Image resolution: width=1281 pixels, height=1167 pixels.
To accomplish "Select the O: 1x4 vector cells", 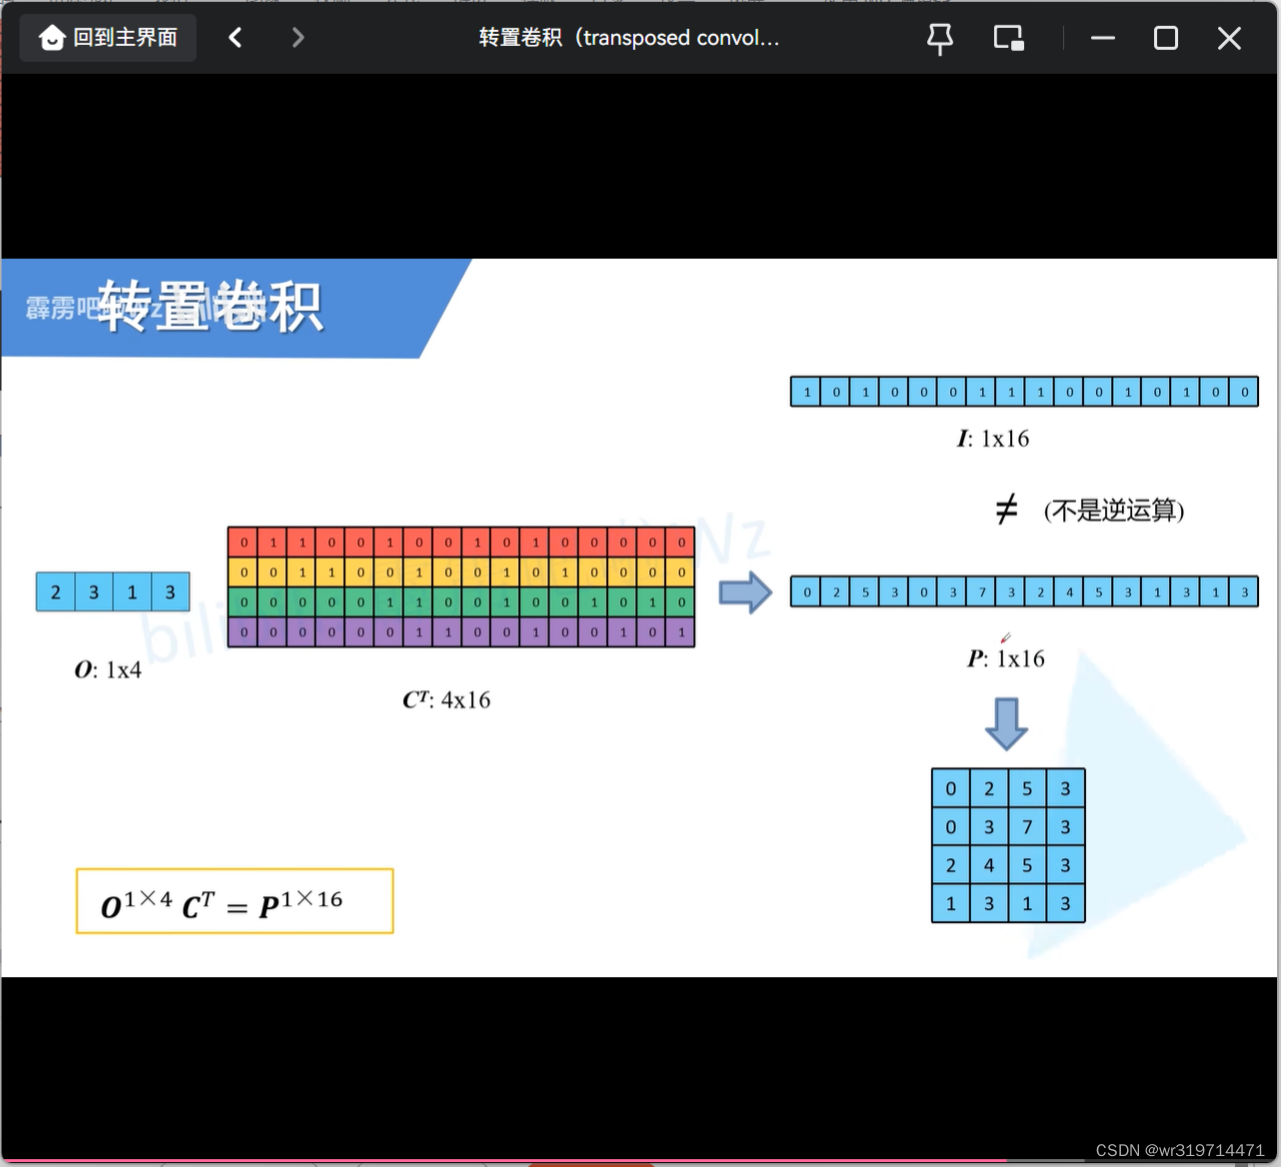I will (112, 591).
